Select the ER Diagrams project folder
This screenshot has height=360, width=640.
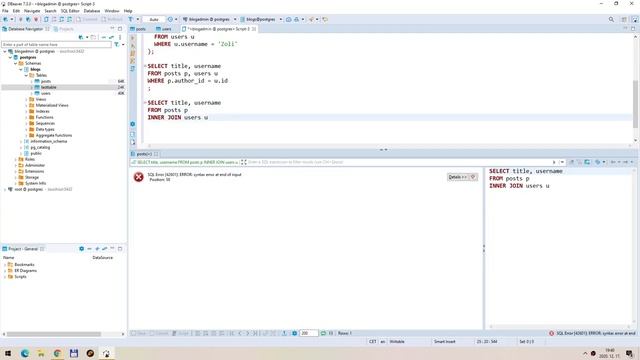[x=25, y=271]
